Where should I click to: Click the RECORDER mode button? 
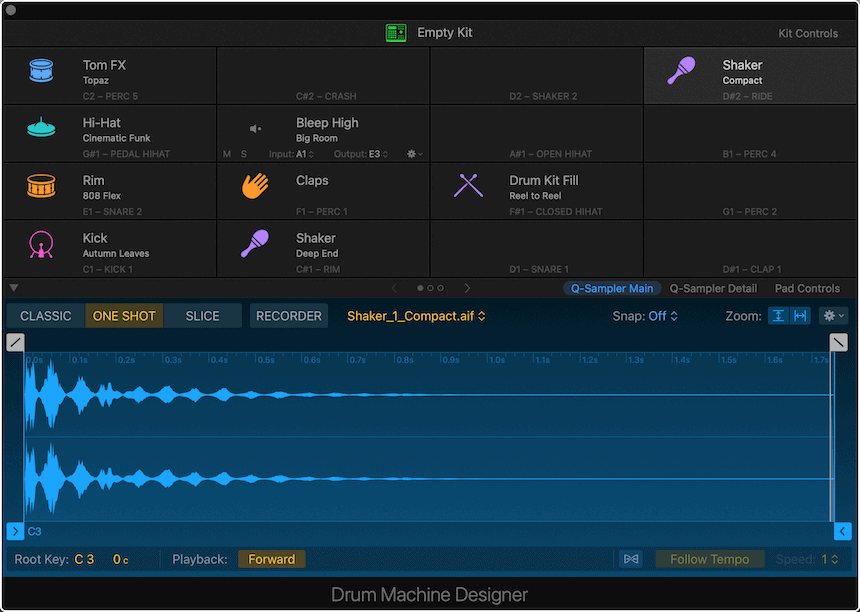click(x=289, y=316)
